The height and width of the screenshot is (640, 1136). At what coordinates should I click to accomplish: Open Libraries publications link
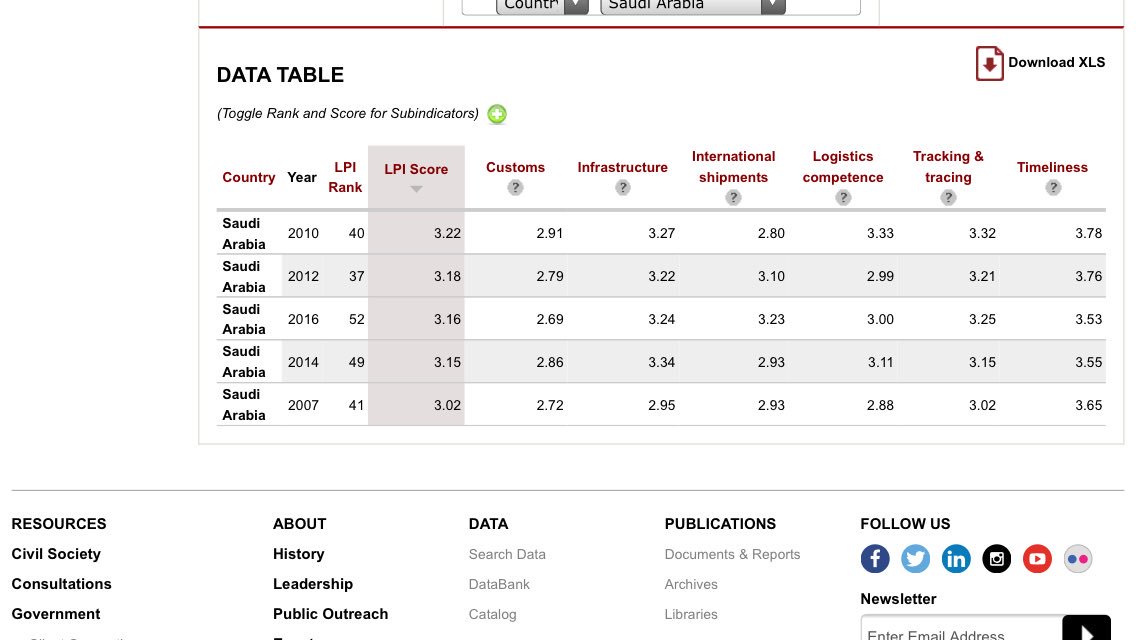click(x=691, y=615)
